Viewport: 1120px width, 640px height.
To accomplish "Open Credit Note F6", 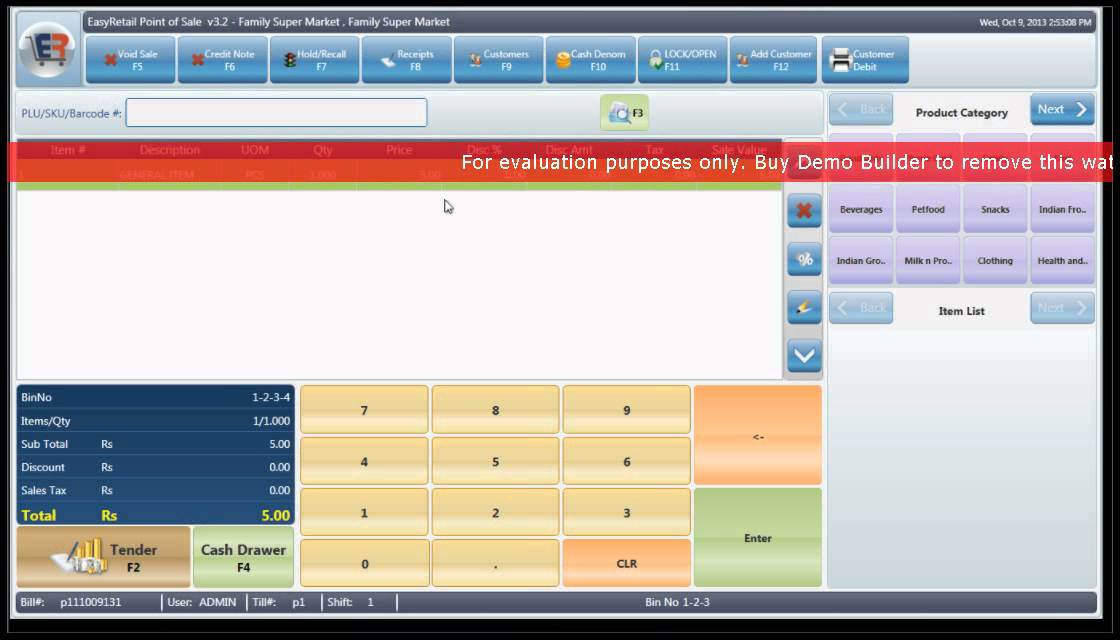I will coord(222,60).
